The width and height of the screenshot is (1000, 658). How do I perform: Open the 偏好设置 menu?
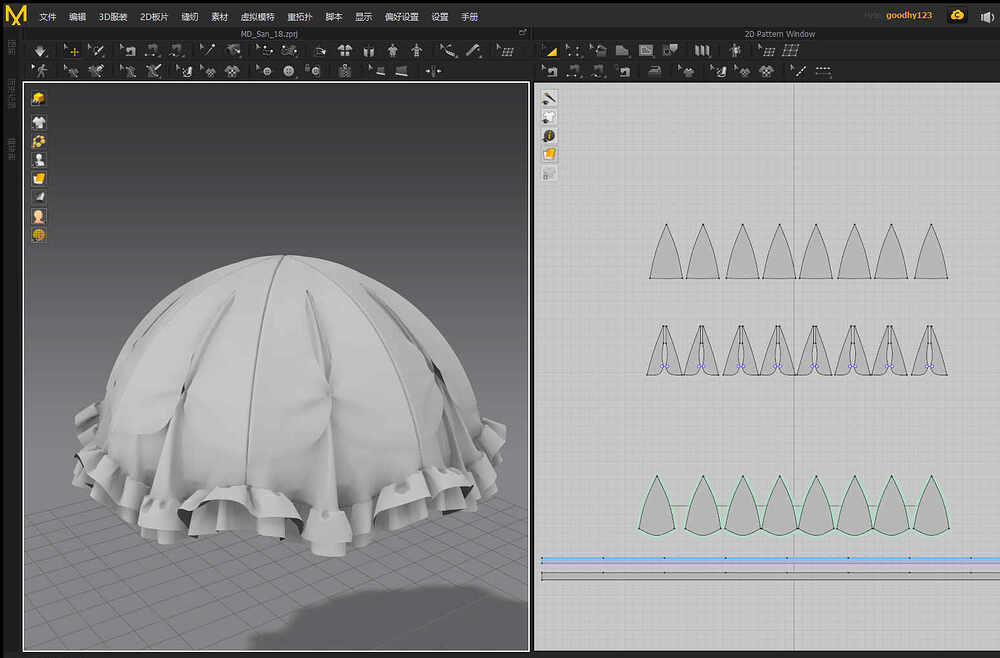[x=401, y=17]
